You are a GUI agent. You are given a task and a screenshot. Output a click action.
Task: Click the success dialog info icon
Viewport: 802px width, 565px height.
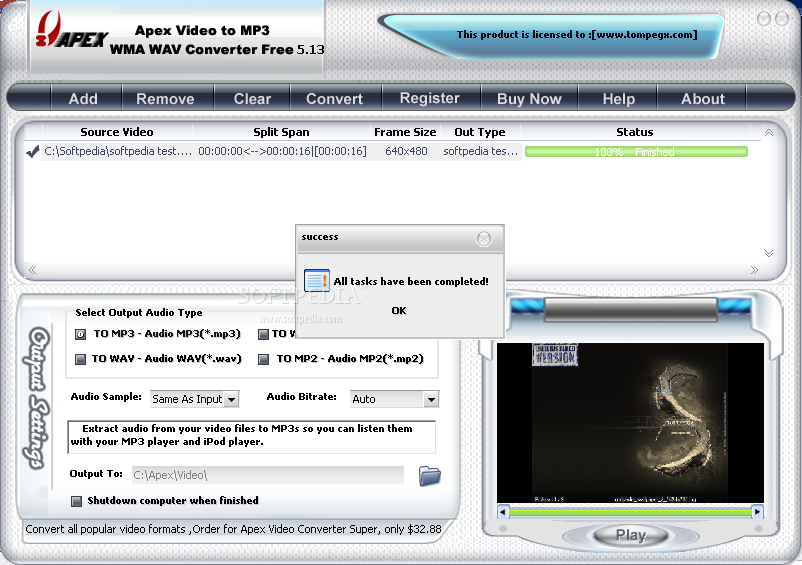pos(317,280)
